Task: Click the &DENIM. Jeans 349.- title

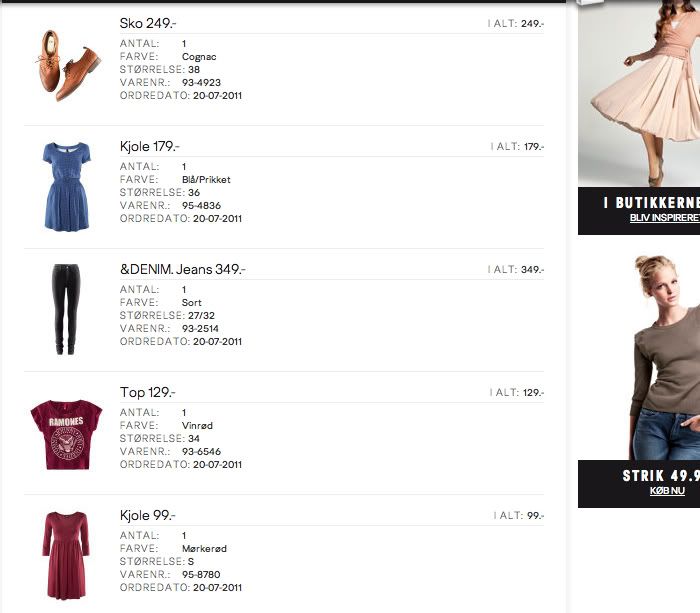Action: (x=183, y=269)
